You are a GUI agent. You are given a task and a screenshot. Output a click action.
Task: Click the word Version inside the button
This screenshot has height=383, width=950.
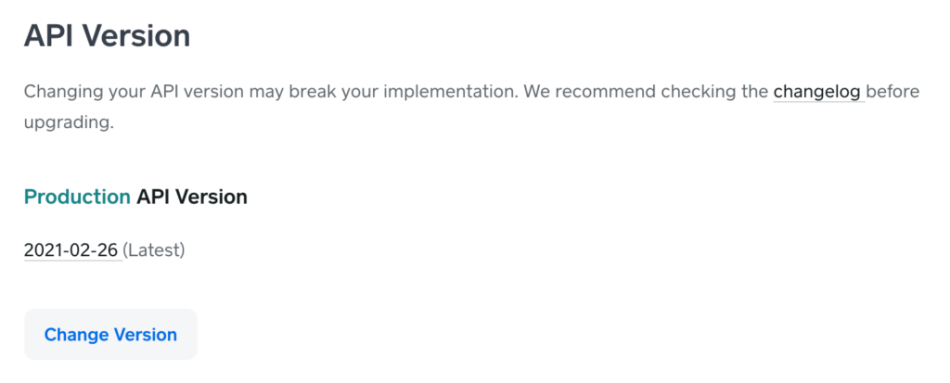click(146, 335)
